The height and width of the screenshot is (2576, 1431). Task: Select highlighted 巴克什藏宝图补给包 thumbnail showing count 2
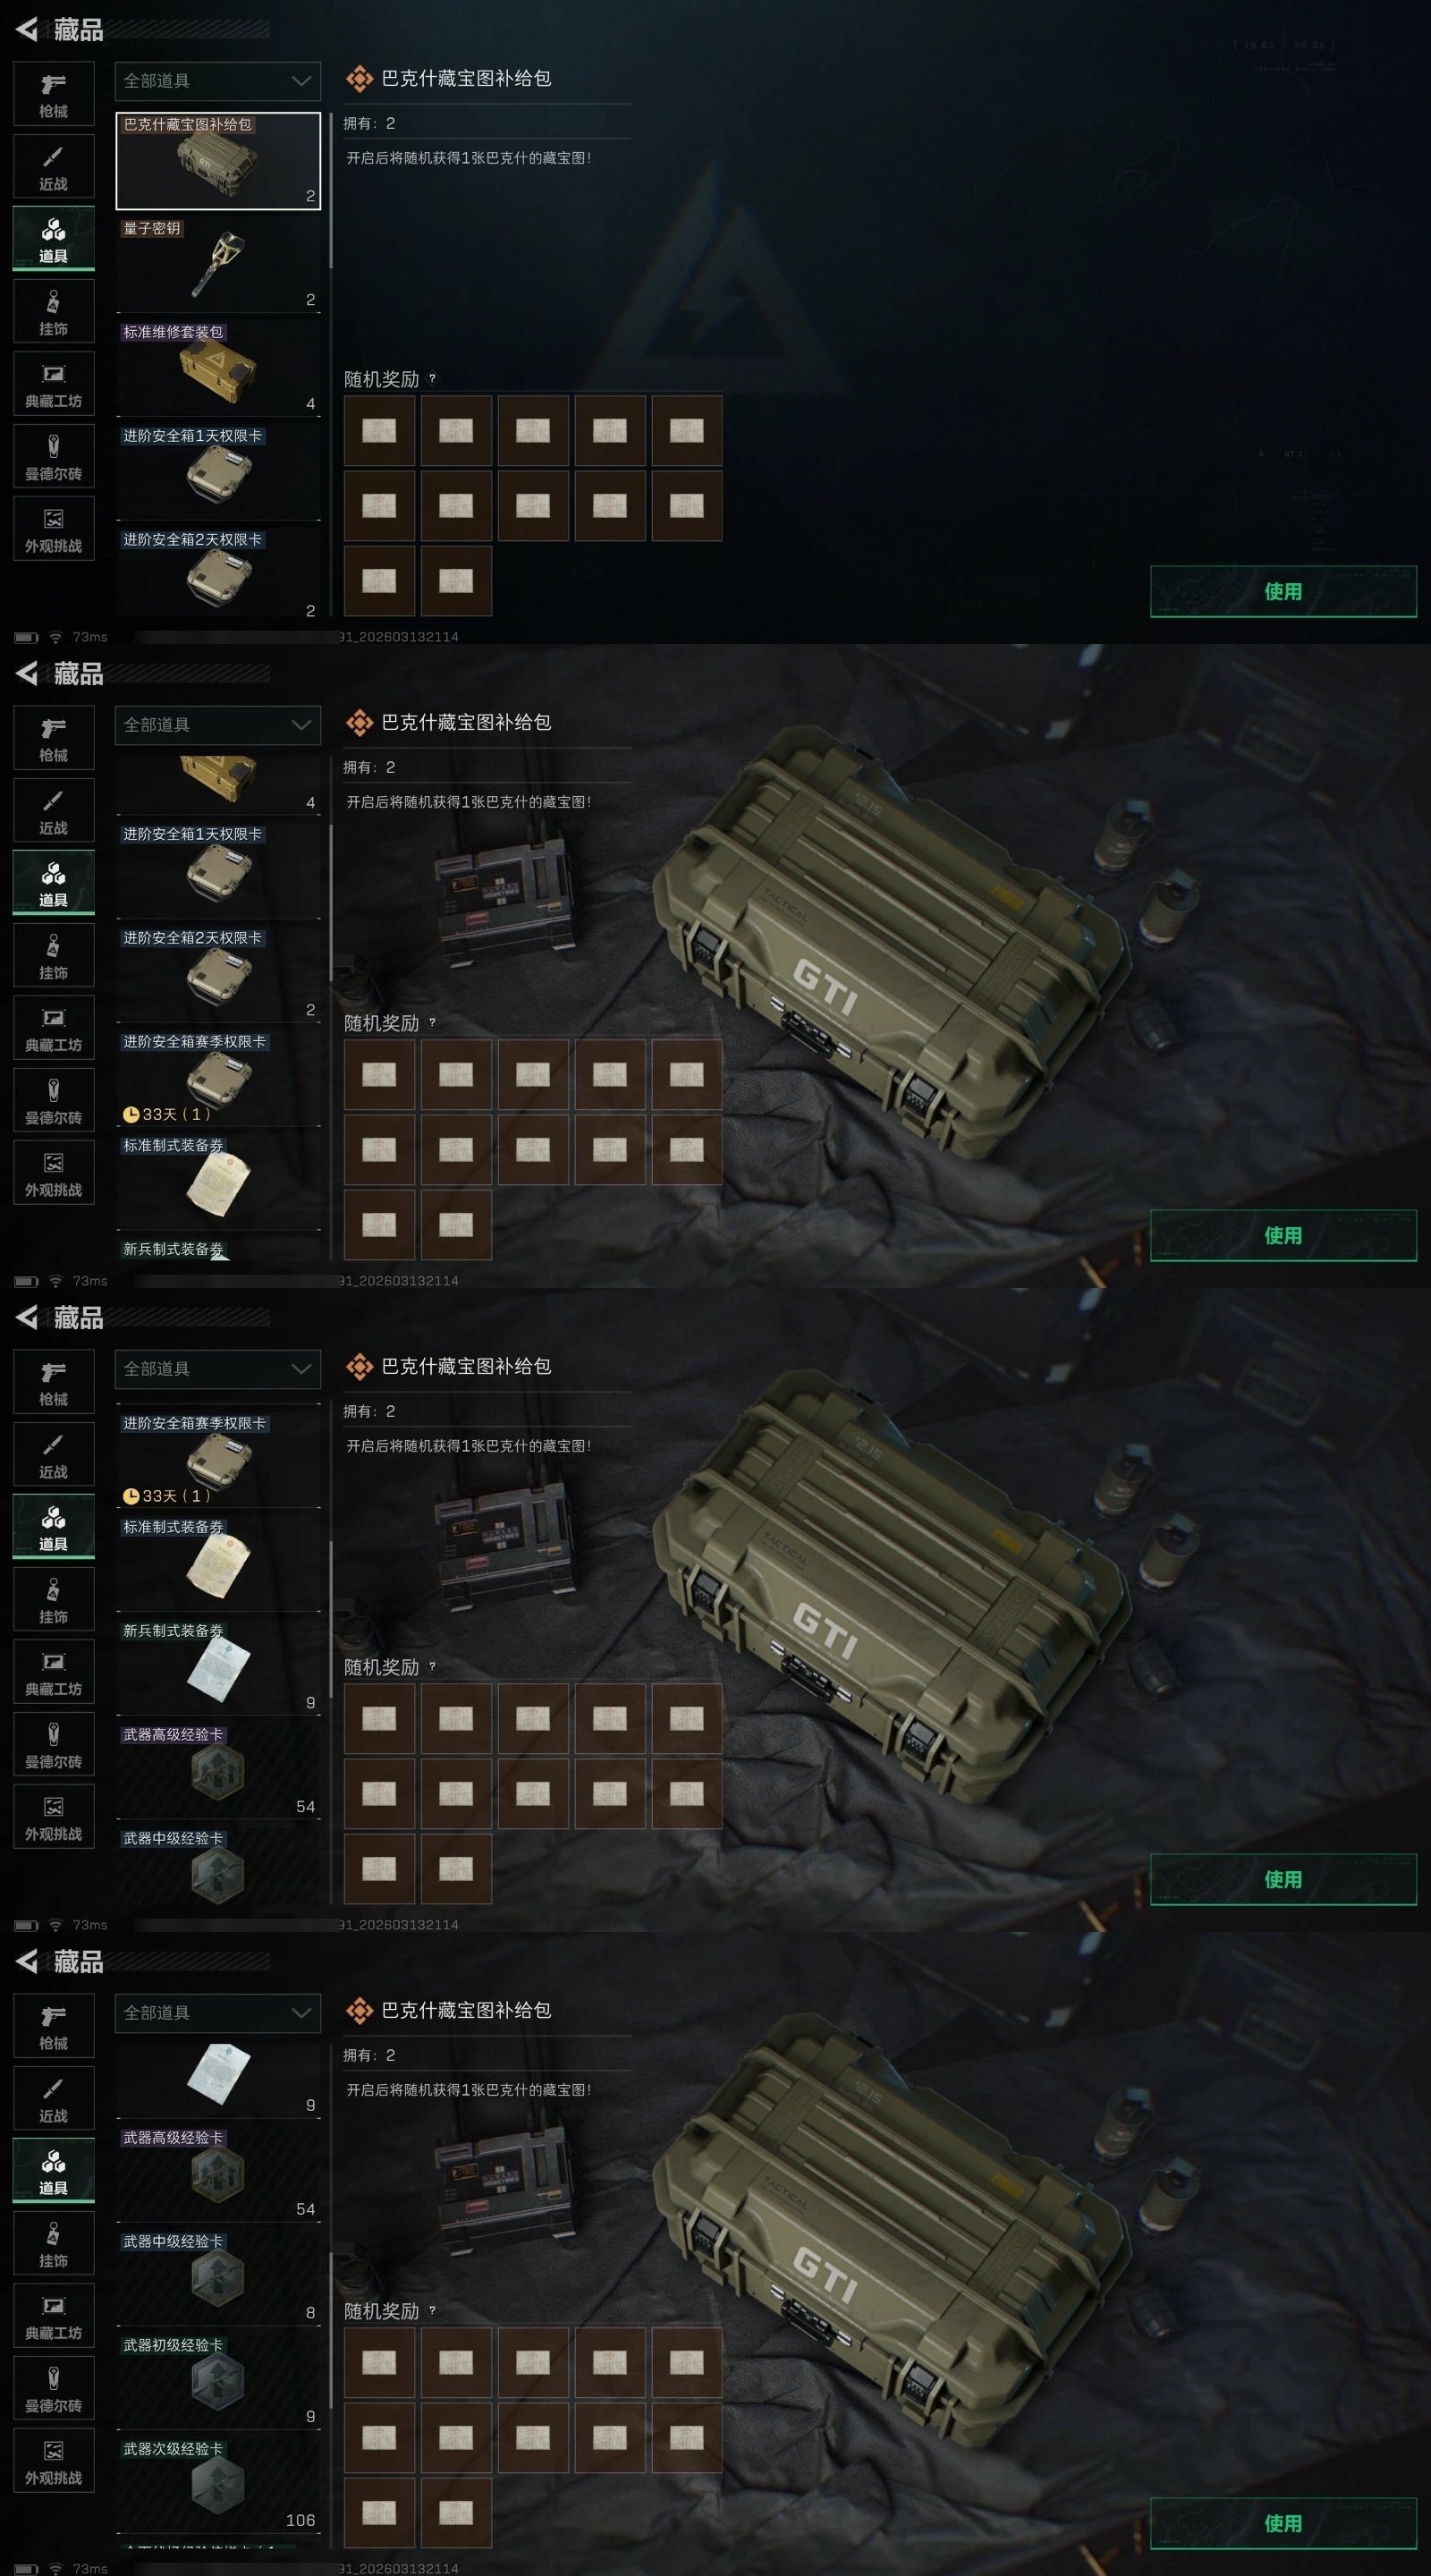tap(218, 160)
